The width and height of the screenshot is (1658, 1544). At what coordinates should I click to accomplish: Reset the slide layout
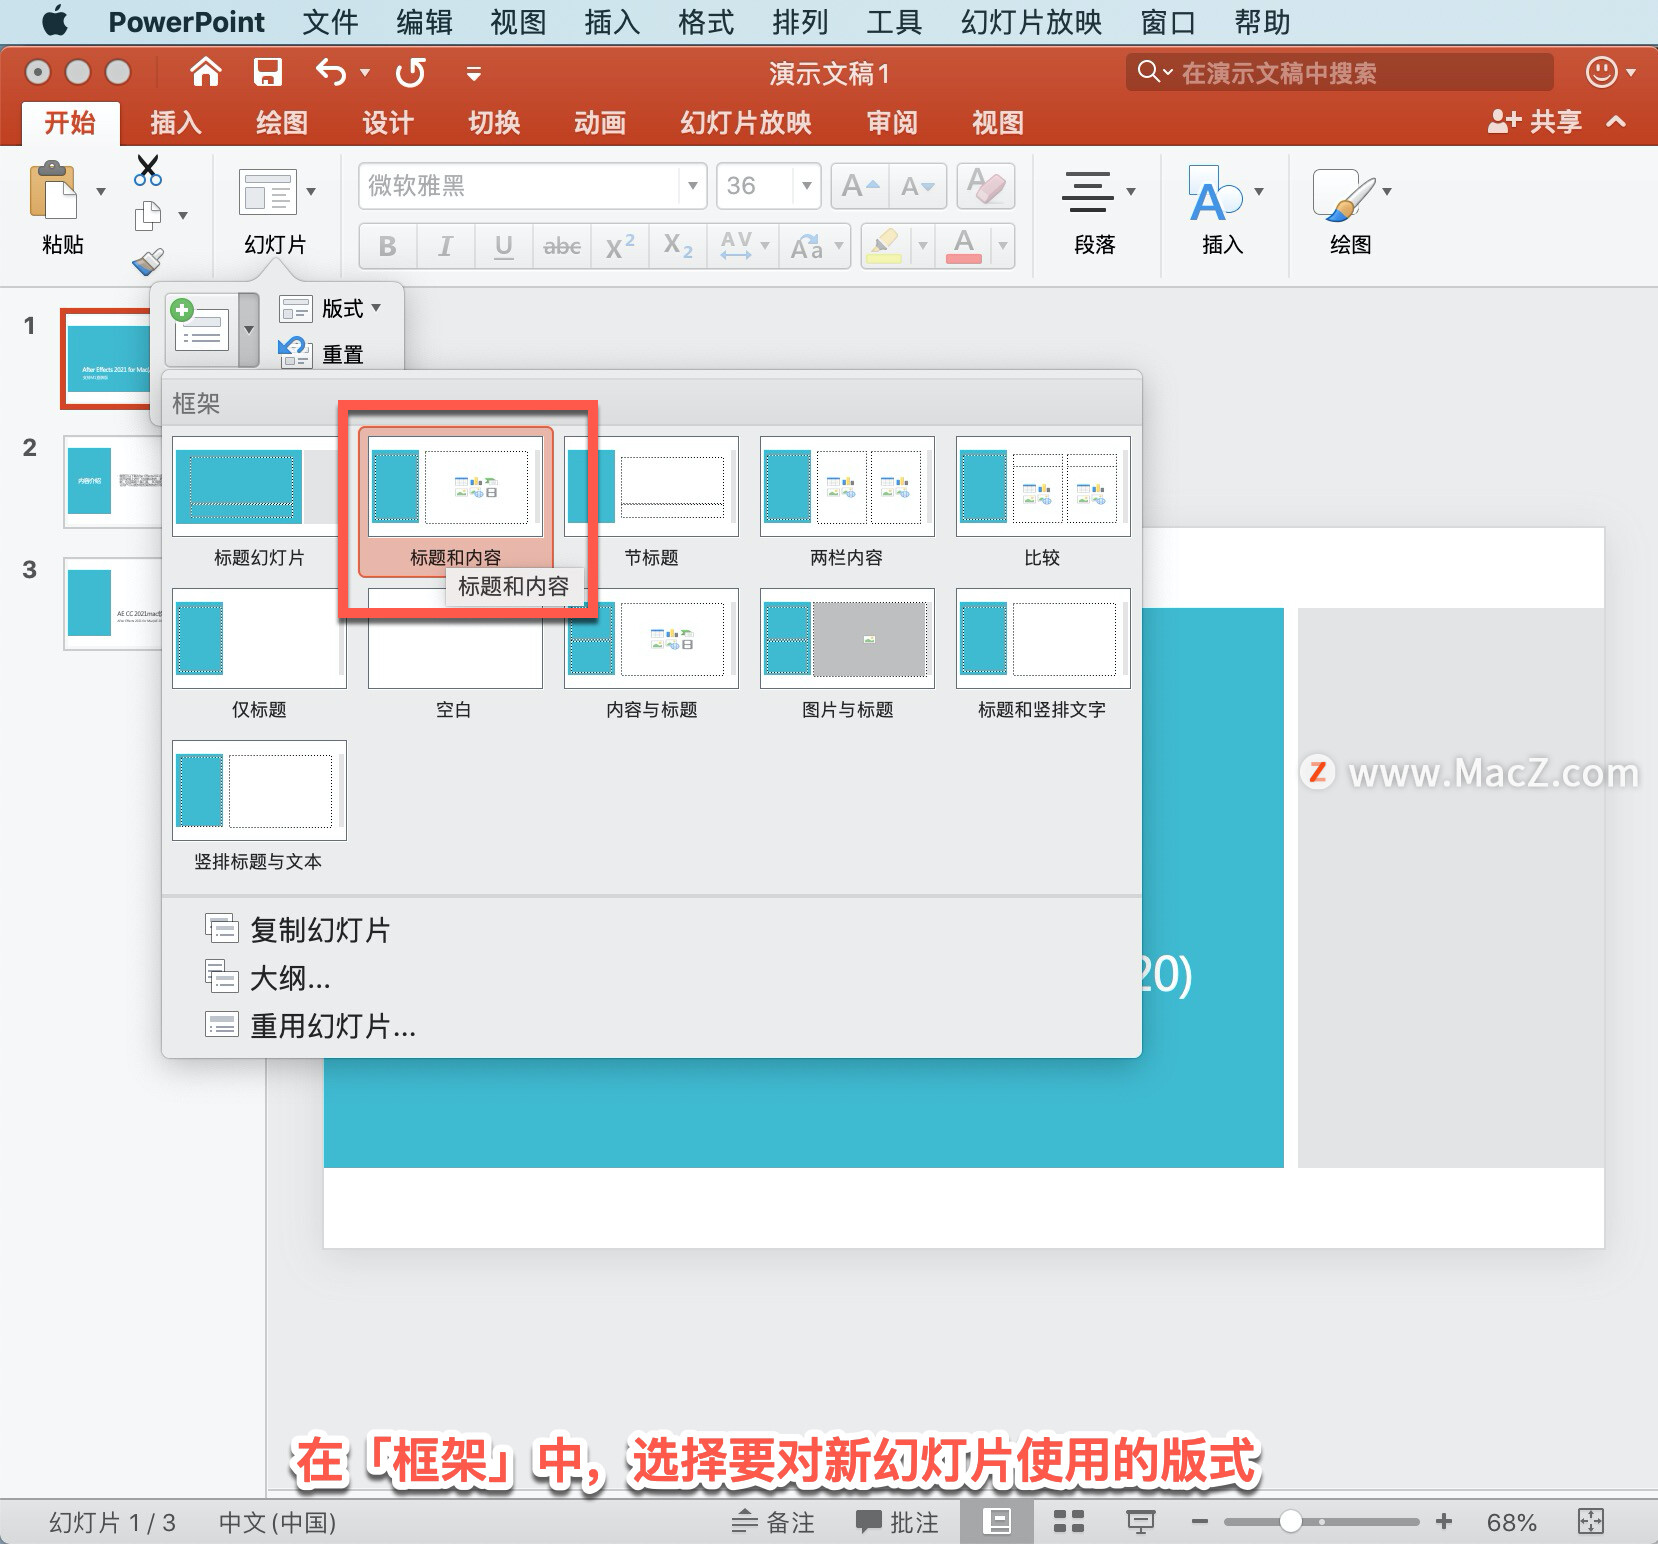click(x=321, y=353)
